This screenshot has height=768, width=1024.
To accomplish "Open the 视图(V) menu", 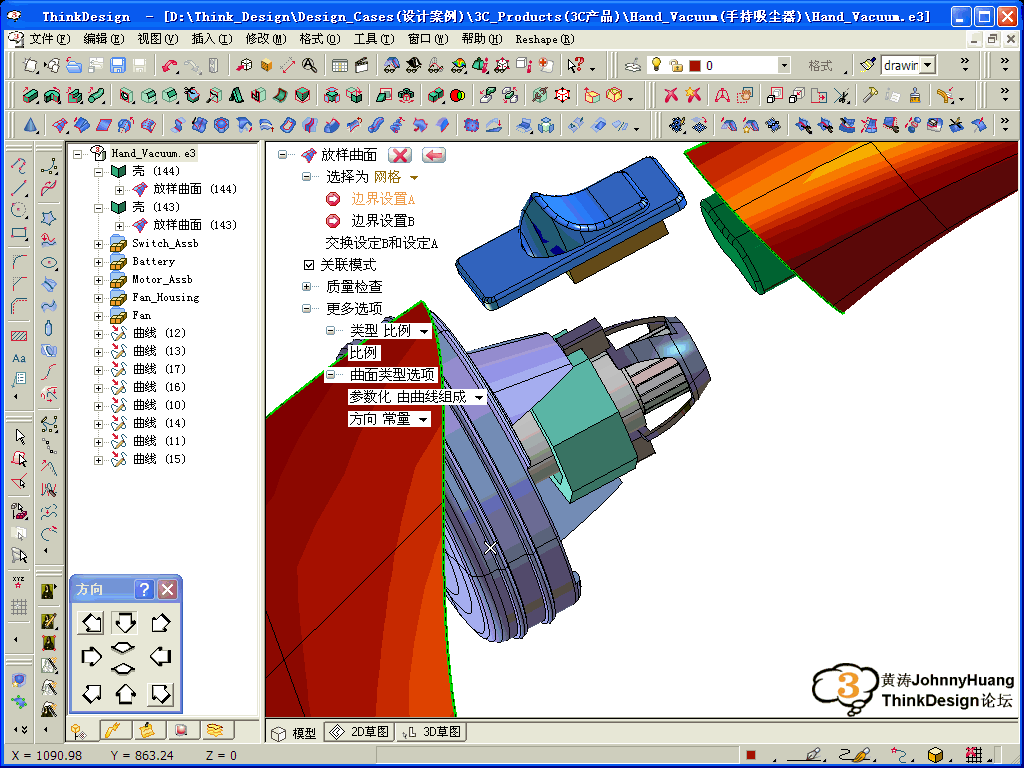I will click(x=157, y=39).
